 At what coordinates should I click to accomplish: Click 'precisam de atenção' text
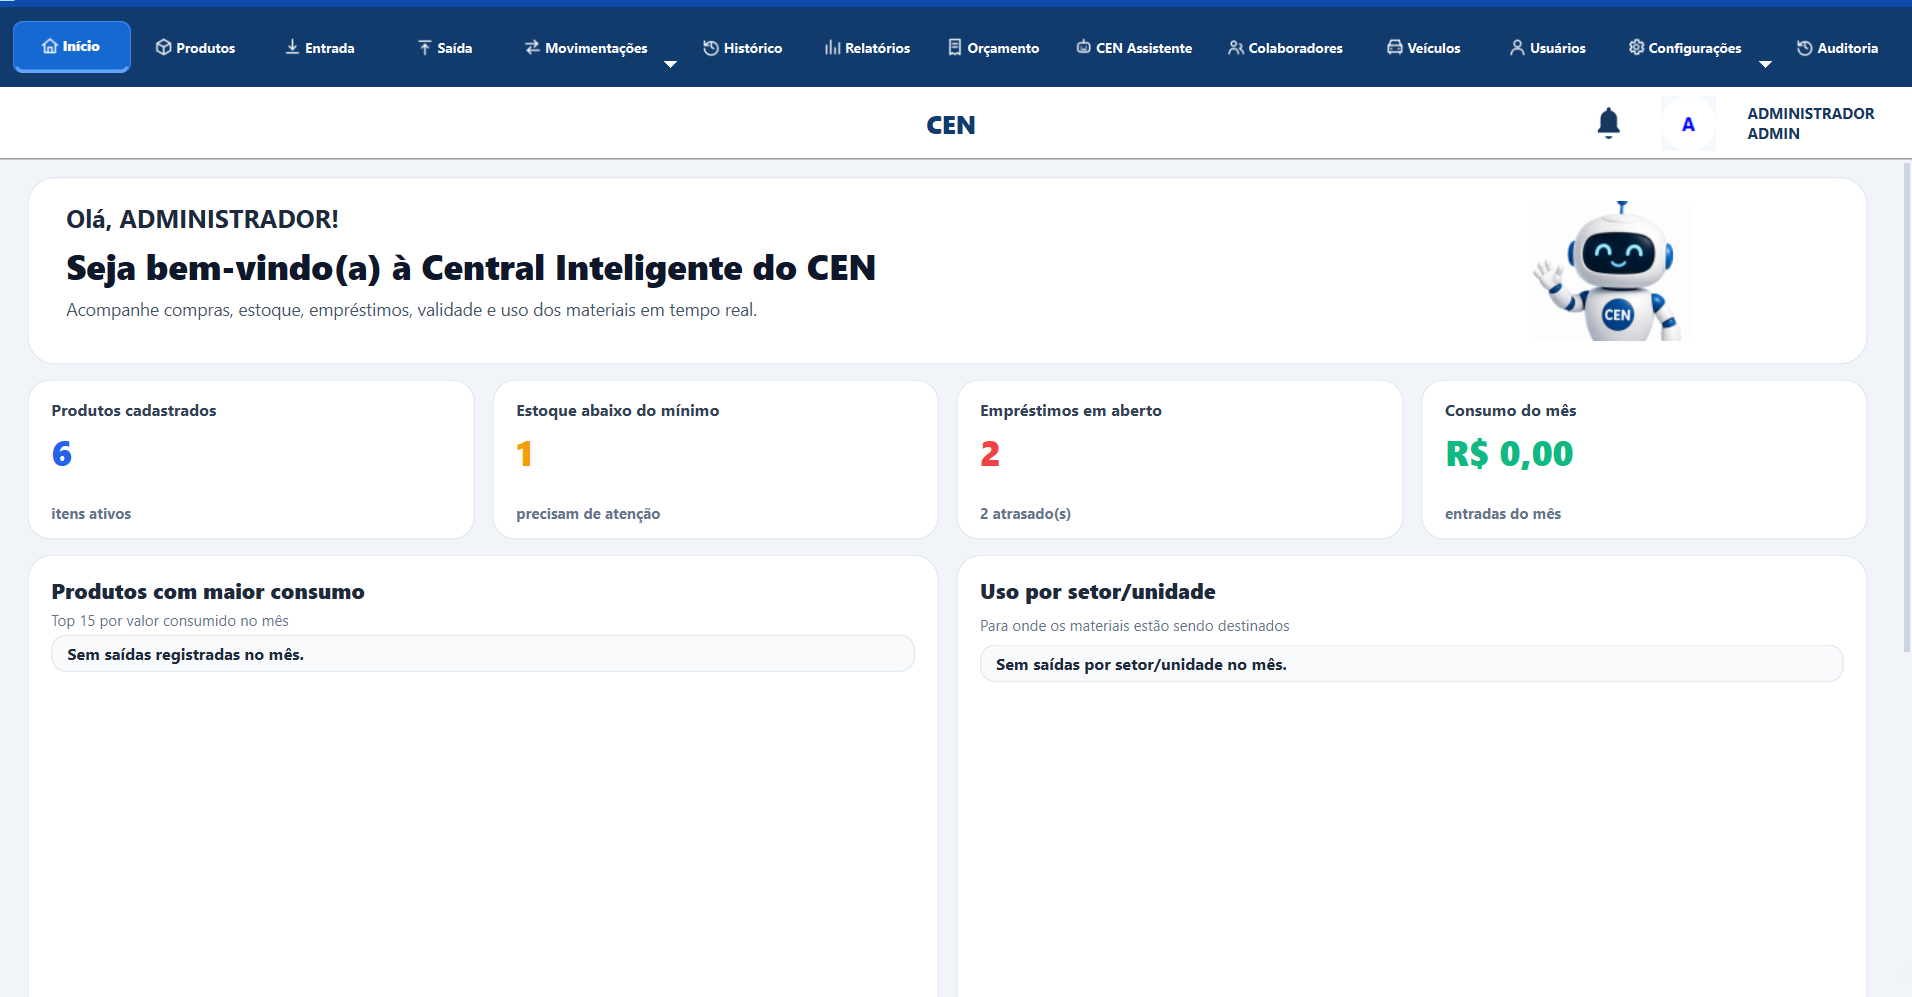coord(588,514)
